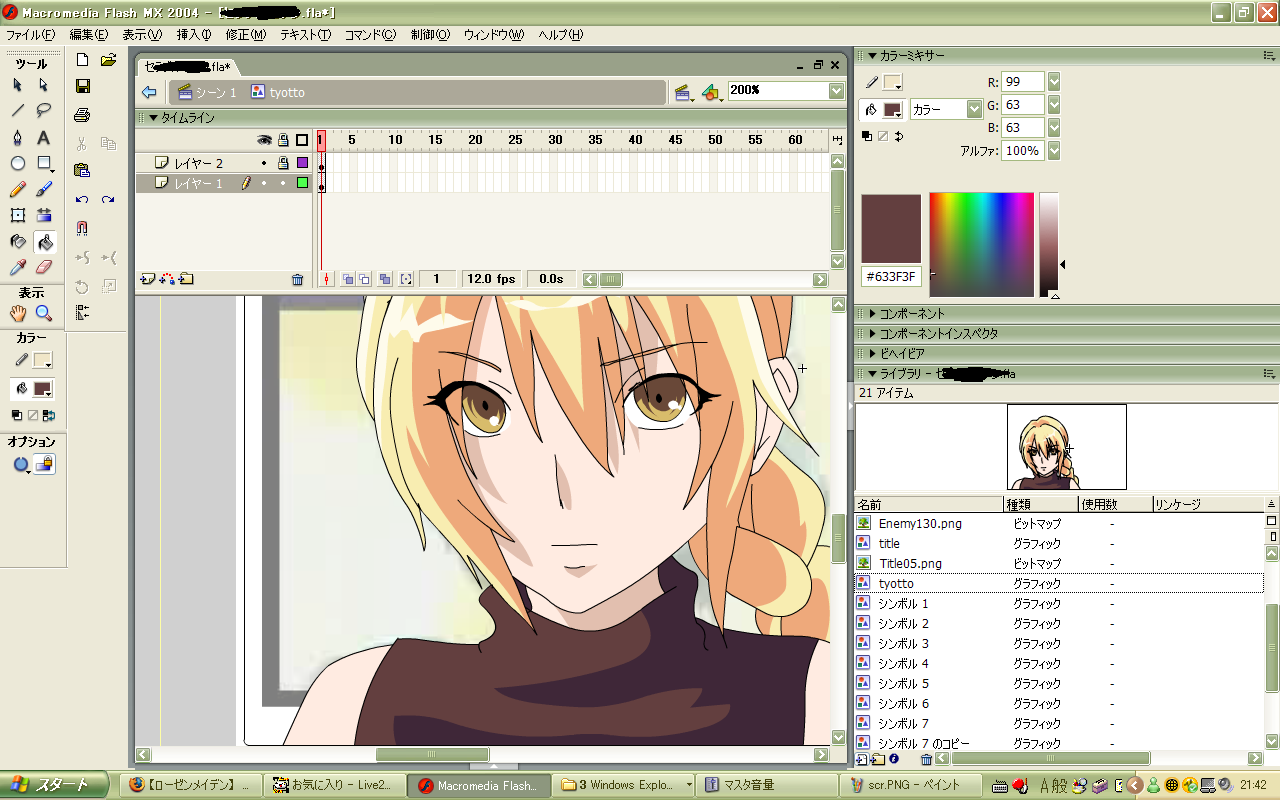Click the Print icon
The height and width of the screenshot is (800, 1280).
tap(83, 114)
